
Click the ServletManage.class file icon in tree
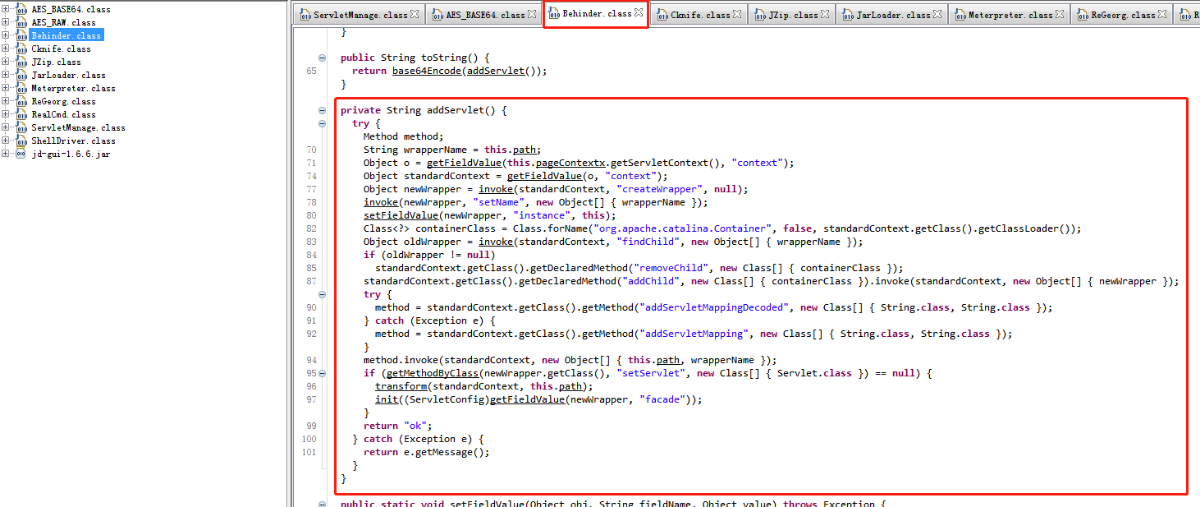click(20, 128)
